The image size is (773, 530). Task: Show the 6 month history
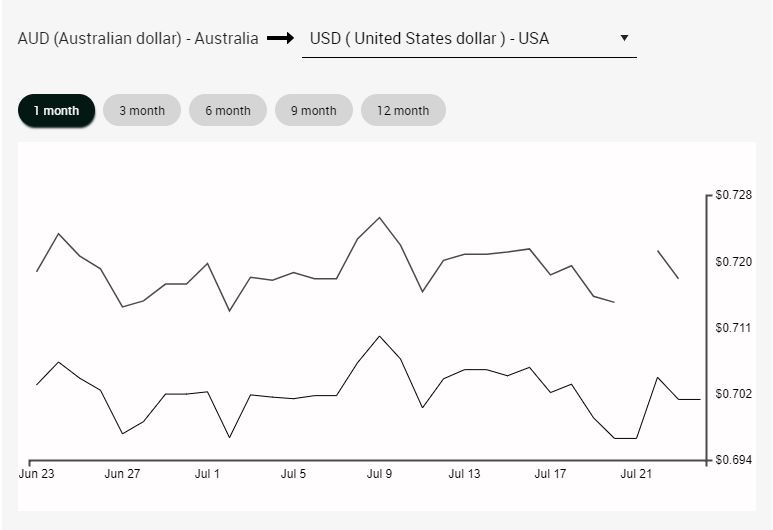[228, 111]
